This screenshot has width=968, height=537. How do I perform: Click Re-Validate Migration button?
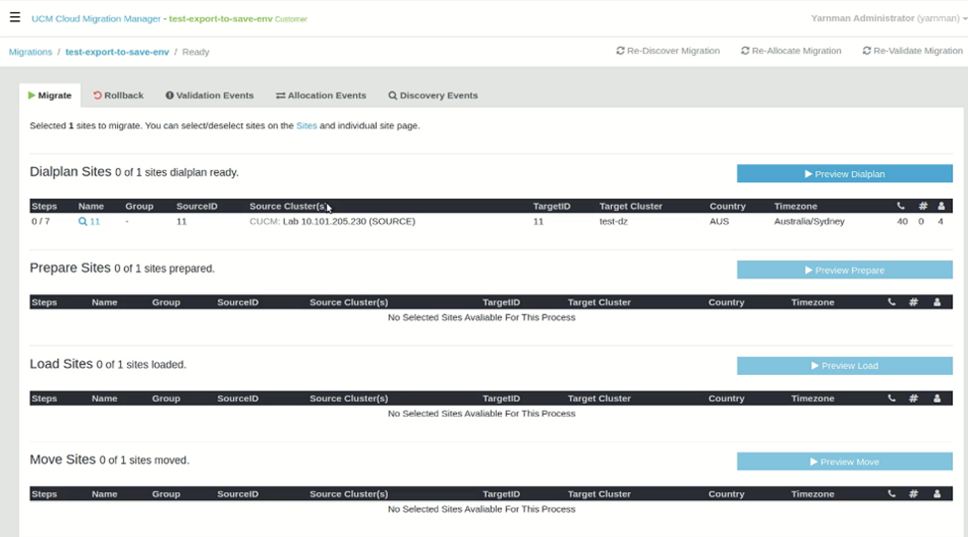pyautogui.click(x=912, y=51)
